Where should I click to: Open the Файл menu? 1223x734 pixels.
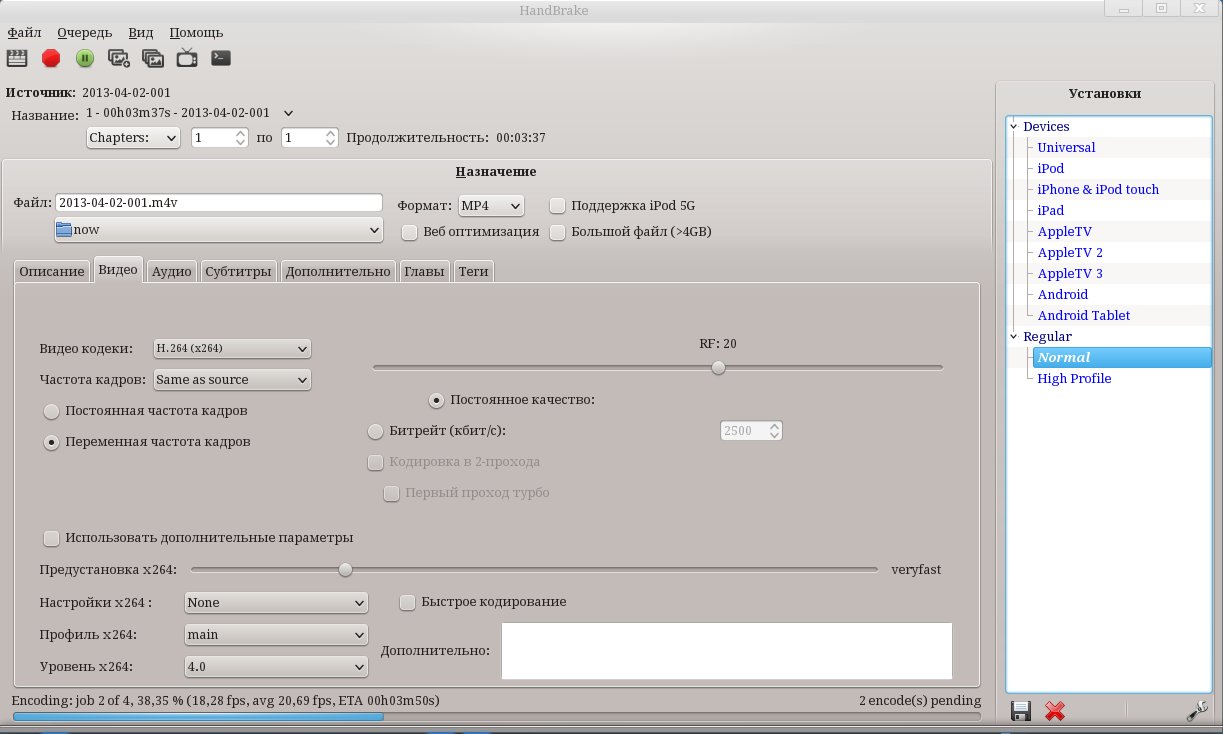click(24, 32)
